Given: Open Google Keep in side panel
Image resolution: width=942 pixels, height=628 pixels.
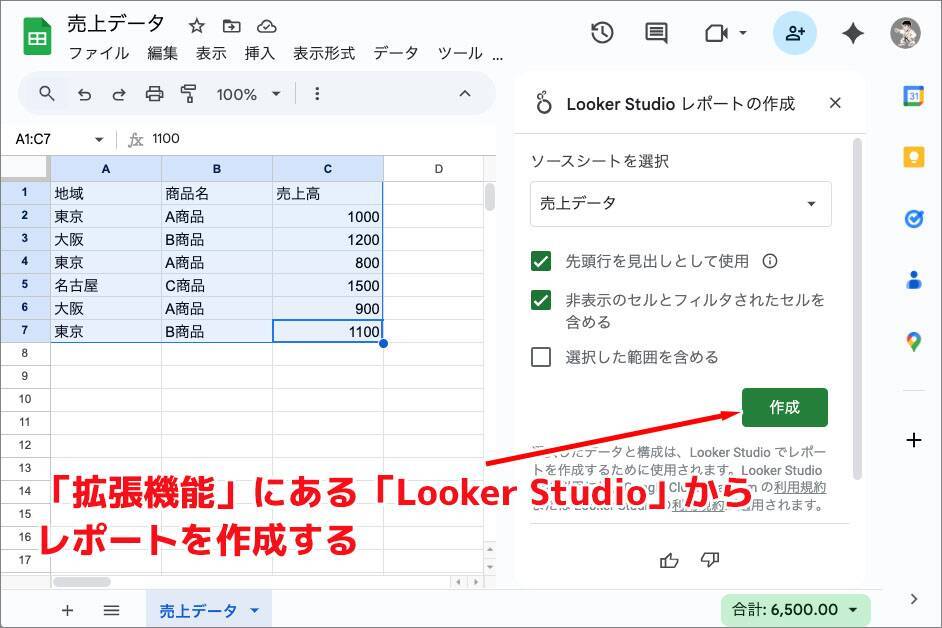Looking at the screenshot, I should pos(913,157).
